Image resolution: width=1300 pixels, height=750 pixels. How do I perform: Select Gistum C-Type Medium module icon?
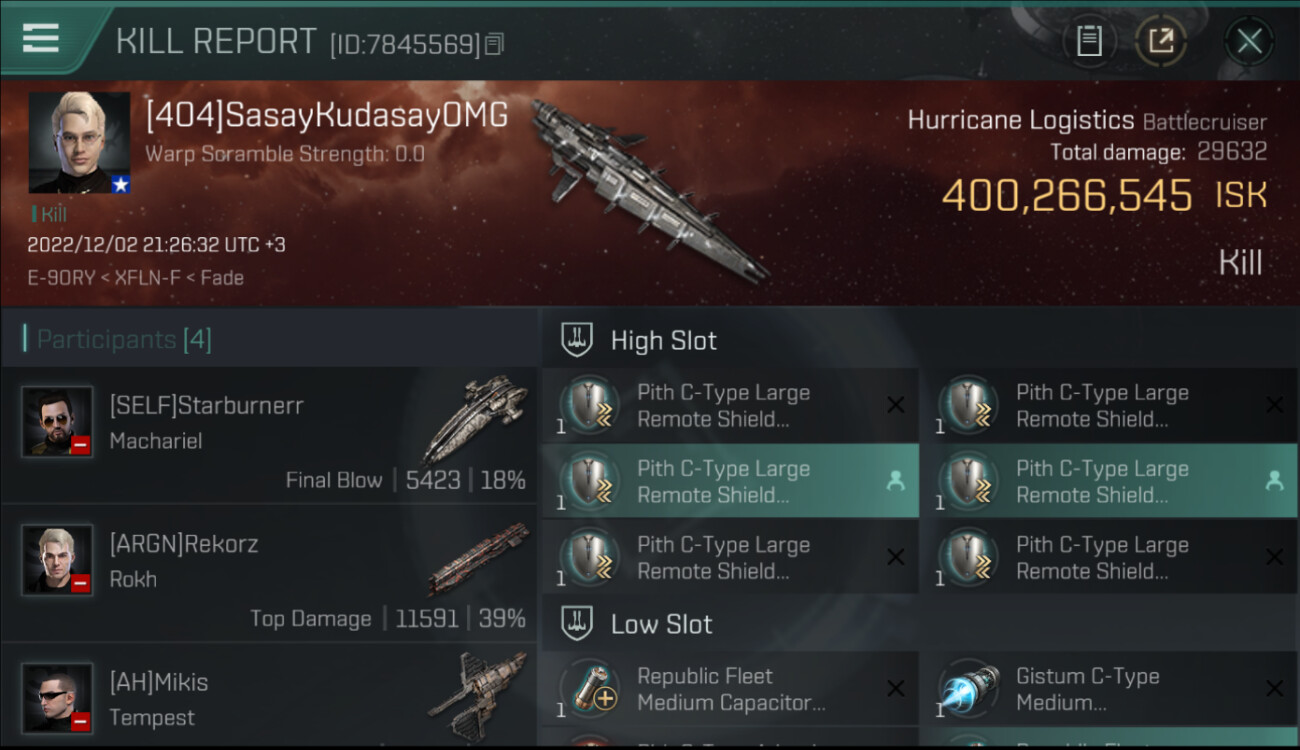pyautogui.click(x=968, y=689)
